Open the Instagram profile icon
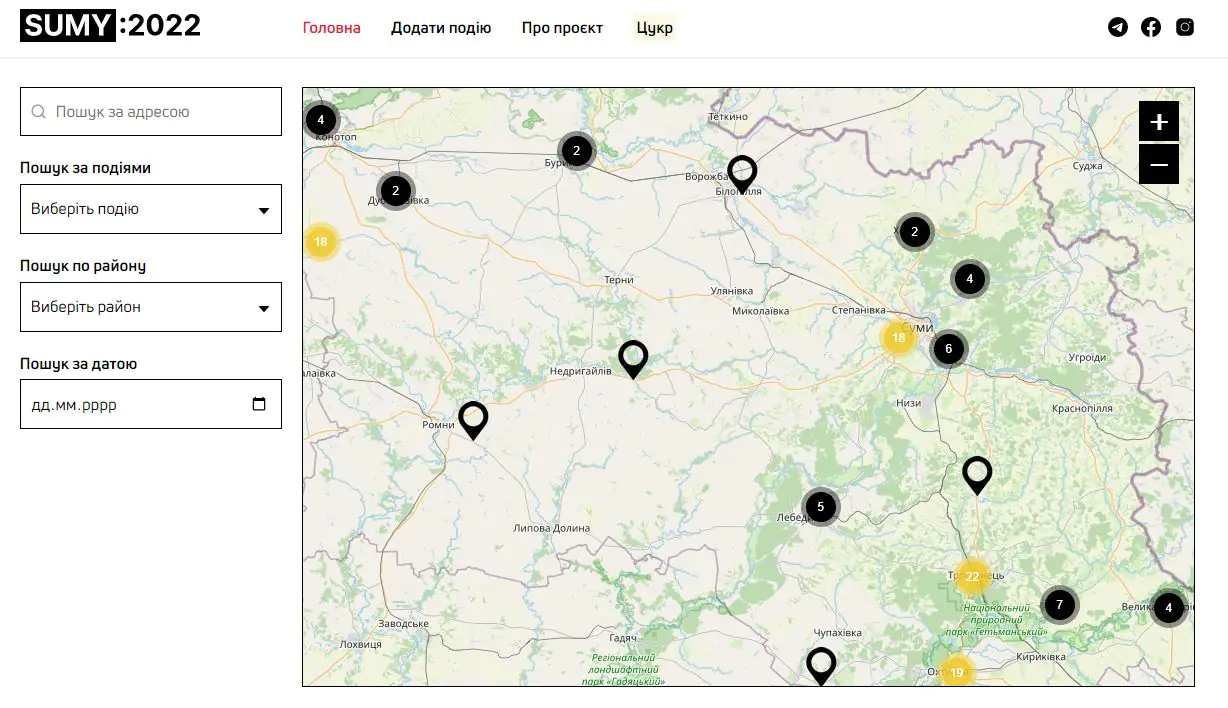This screenshot has height=708, width=1228. [x=1185, y=27]
